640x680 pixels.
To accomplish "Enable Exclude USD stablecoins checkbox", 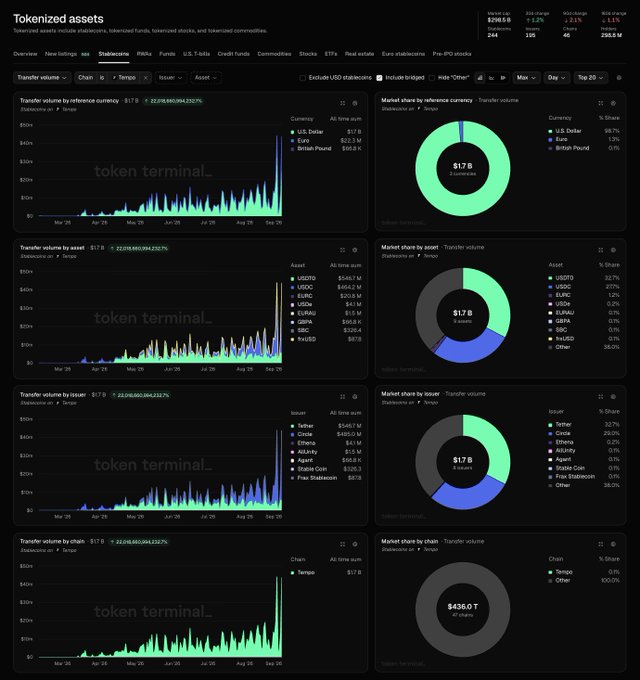I will tap(303, 78).
